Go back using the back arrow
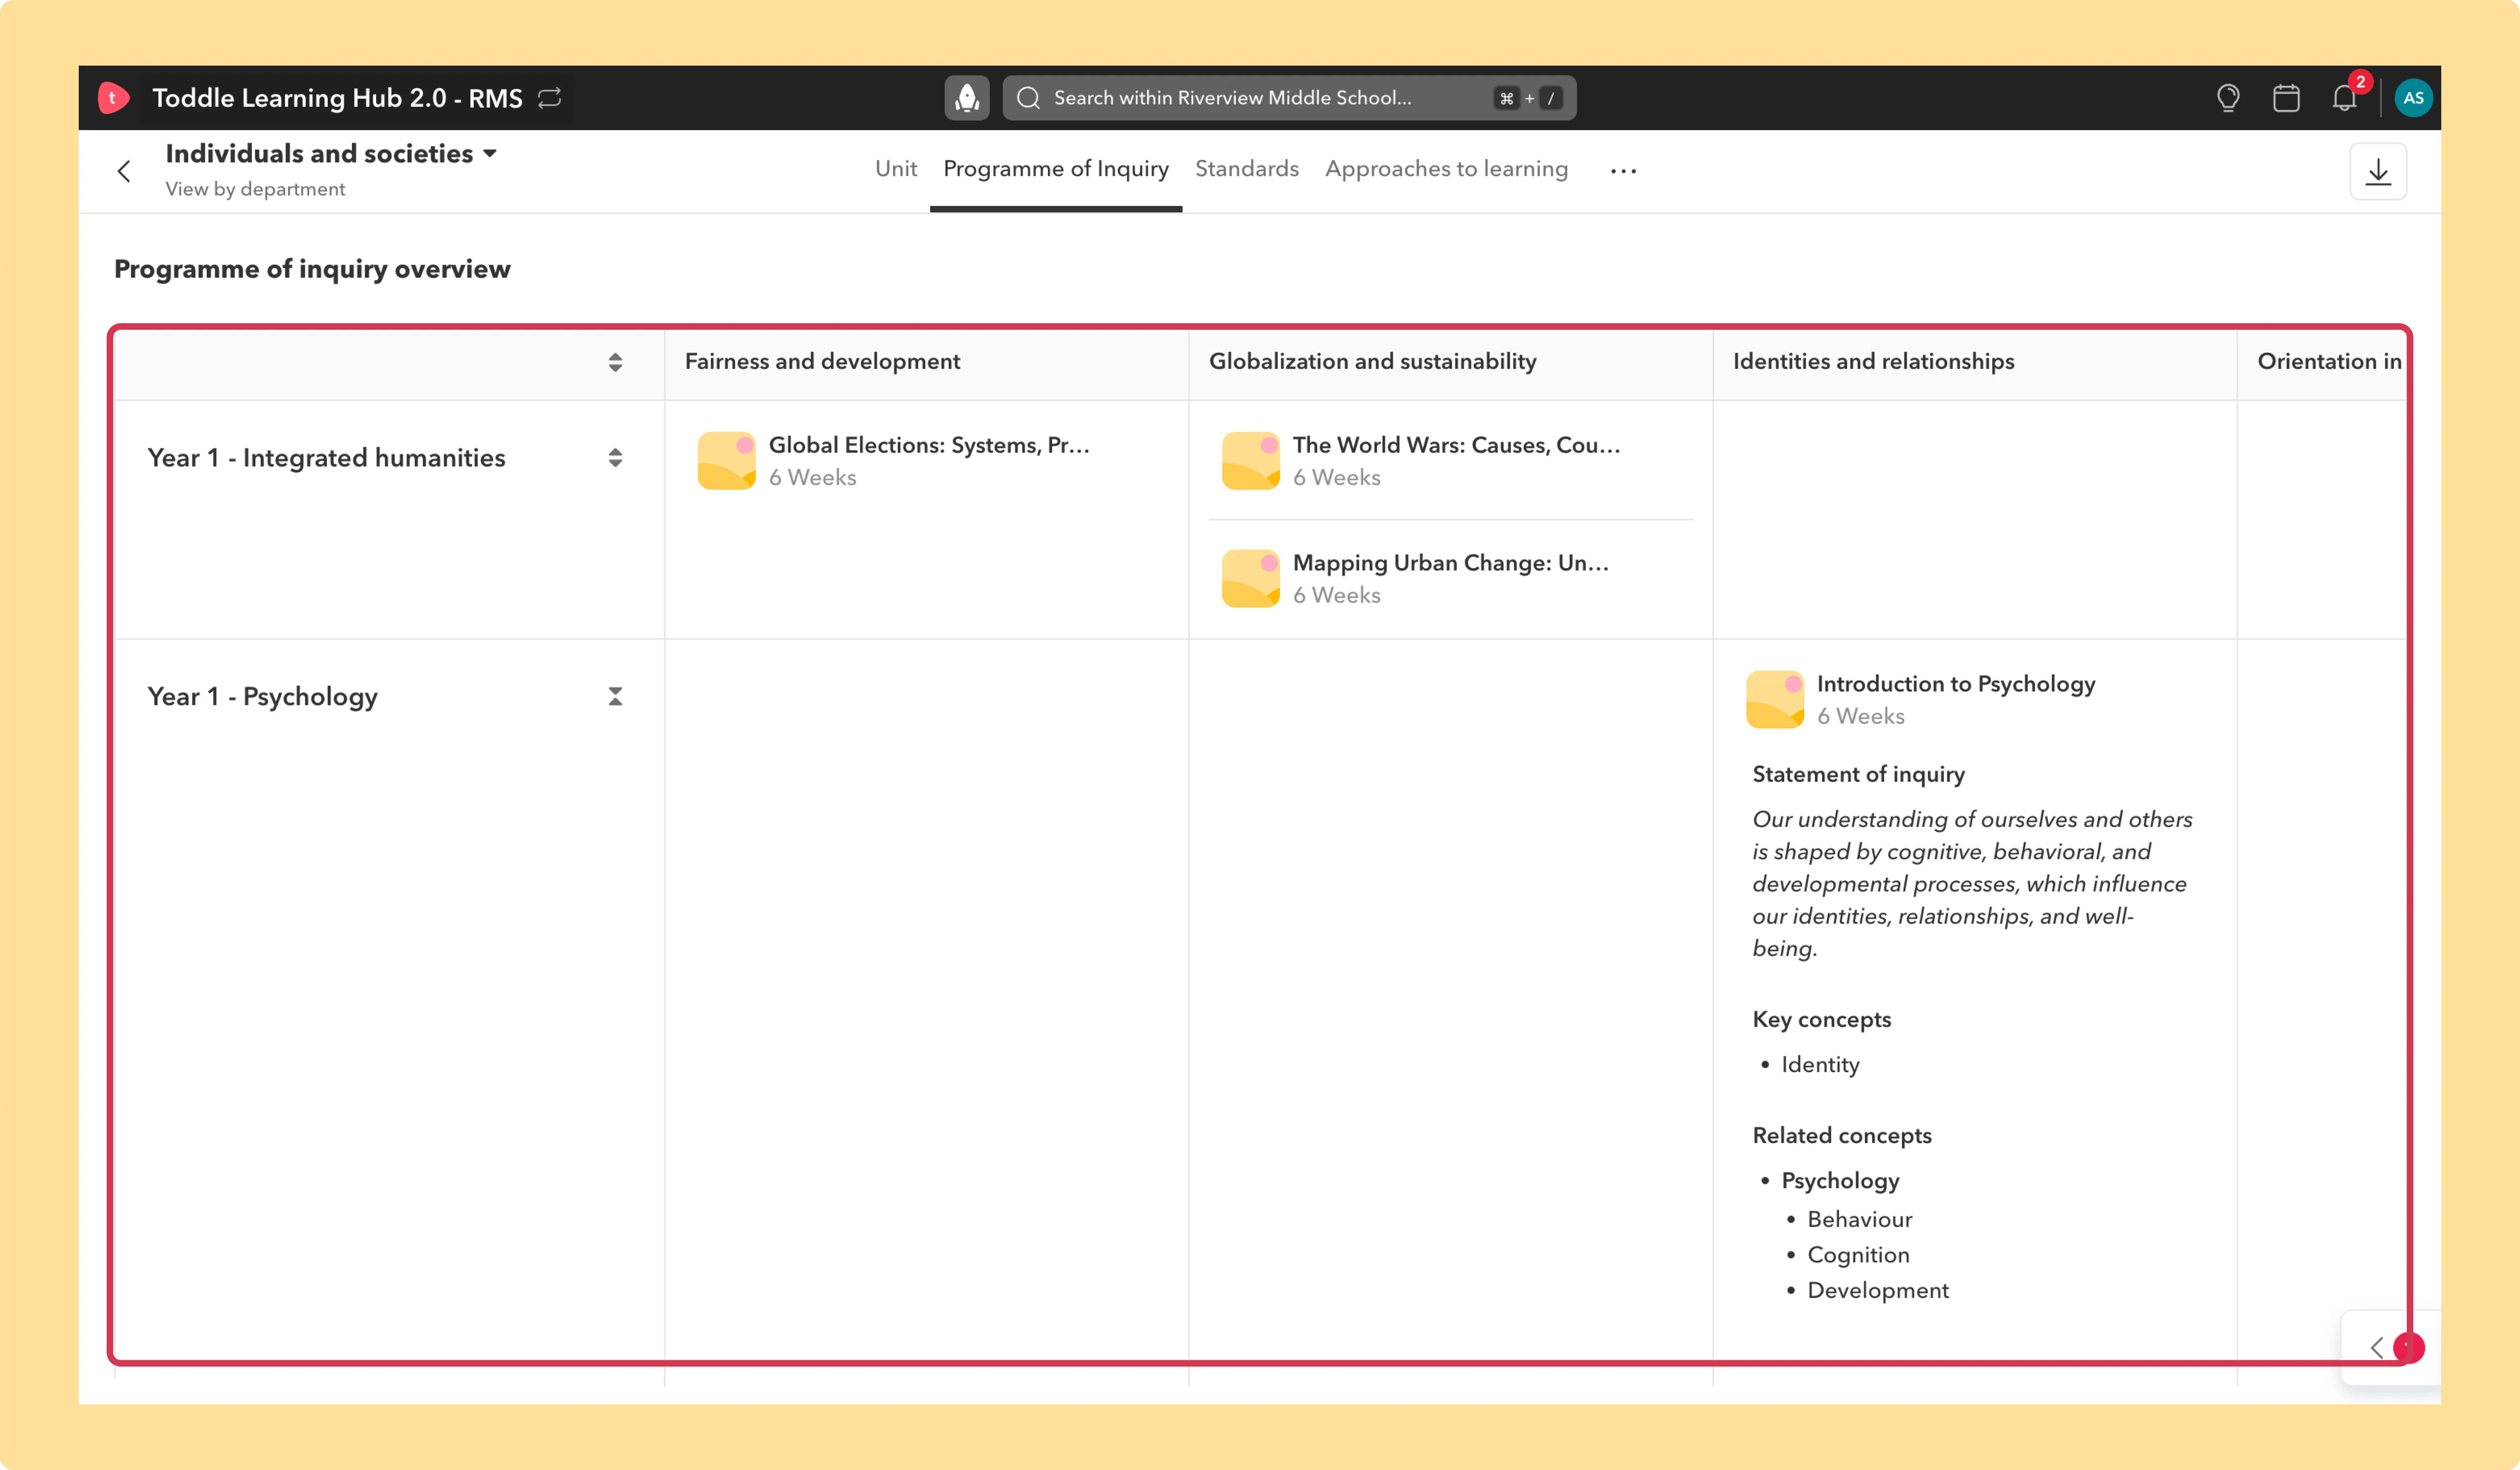 [x=124, y=171]
